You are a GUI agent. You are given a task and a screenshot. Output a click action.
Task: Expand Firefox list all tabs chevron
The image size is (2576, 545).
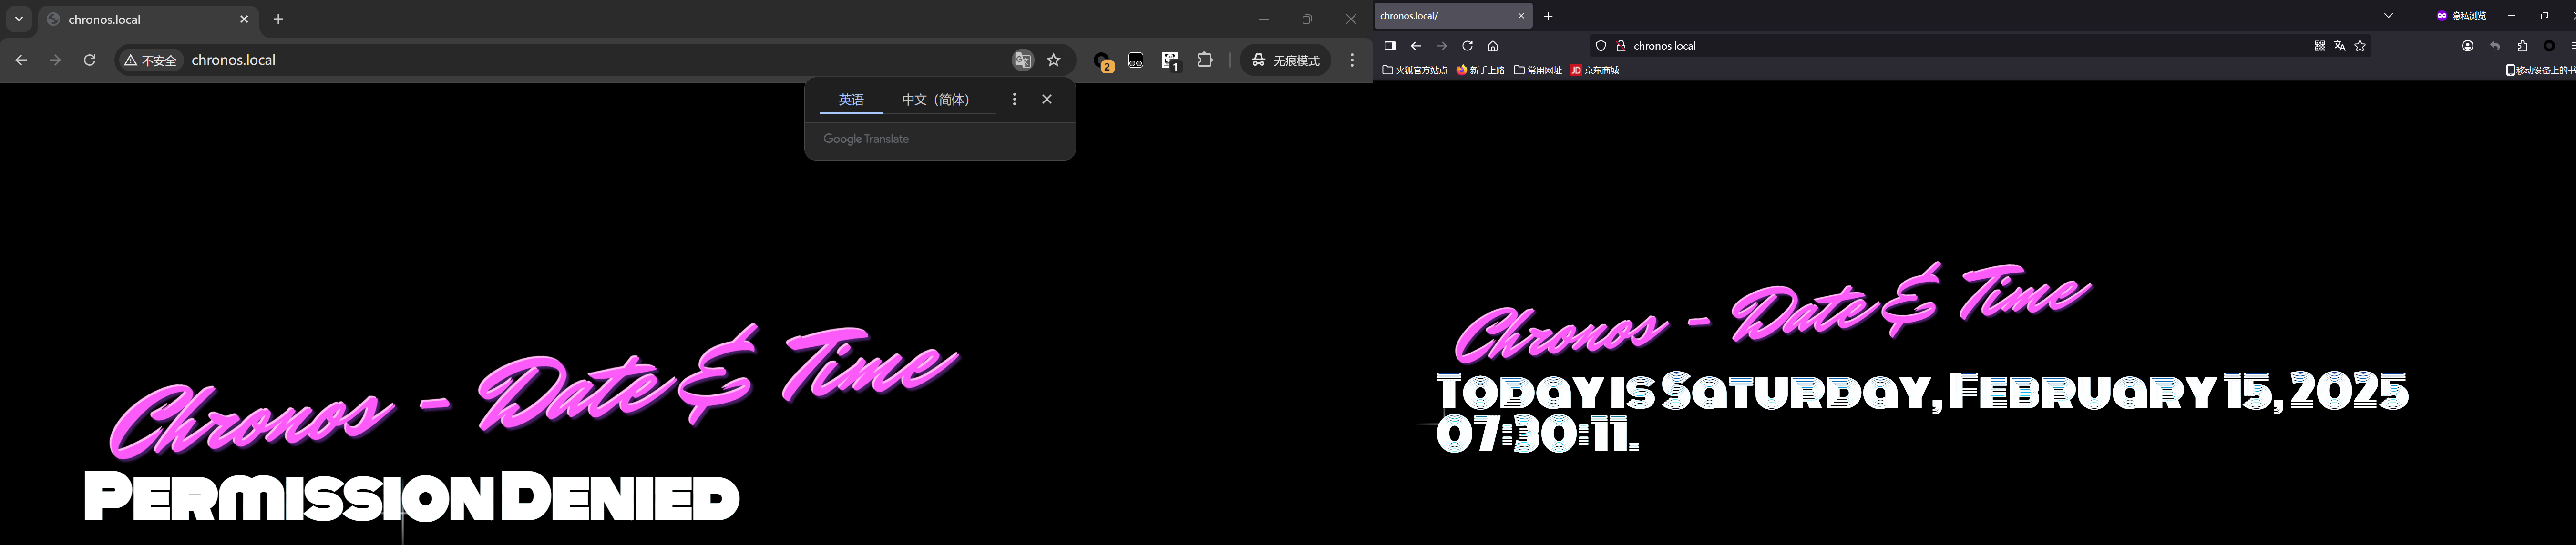[x=2389, y=16]
